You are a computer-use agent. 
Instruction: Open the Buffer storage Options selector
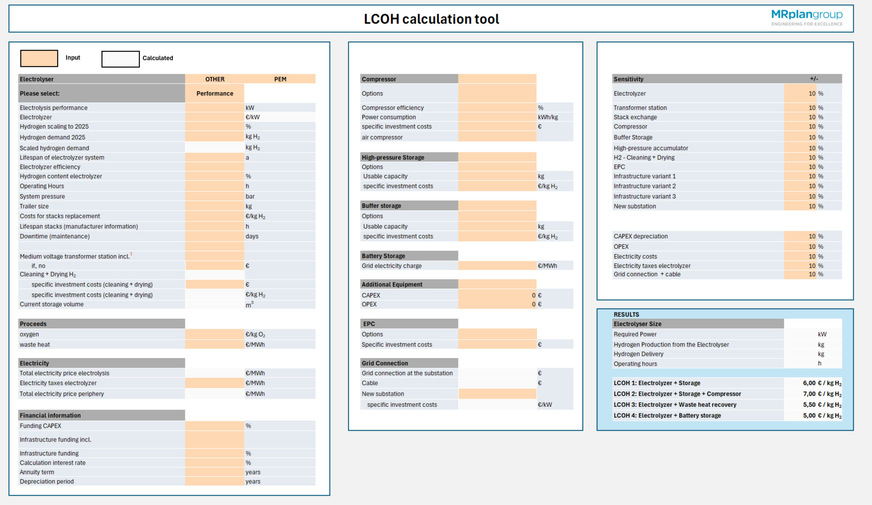tap(497, 216)
